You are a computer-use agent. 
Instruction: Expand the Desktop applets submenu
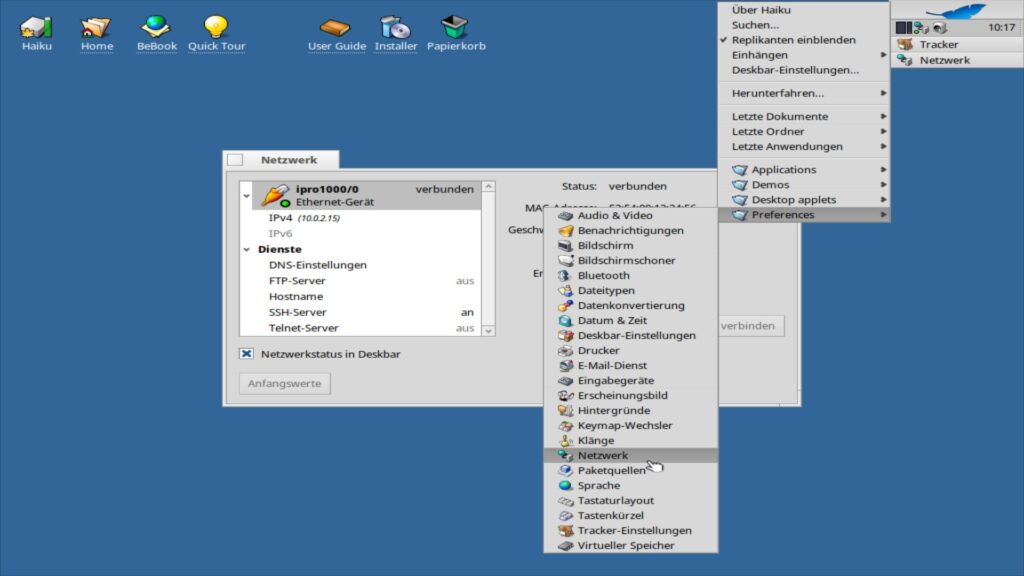pos(804,200)
